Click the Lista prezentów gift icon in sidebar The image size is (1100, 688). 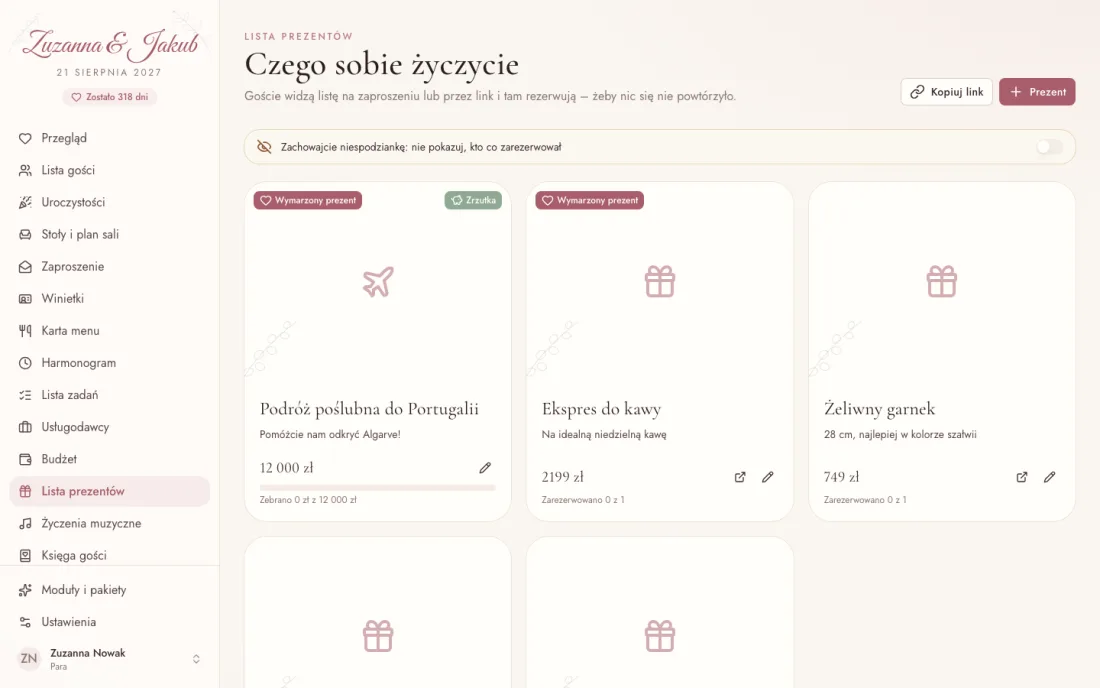click(25, 492)
